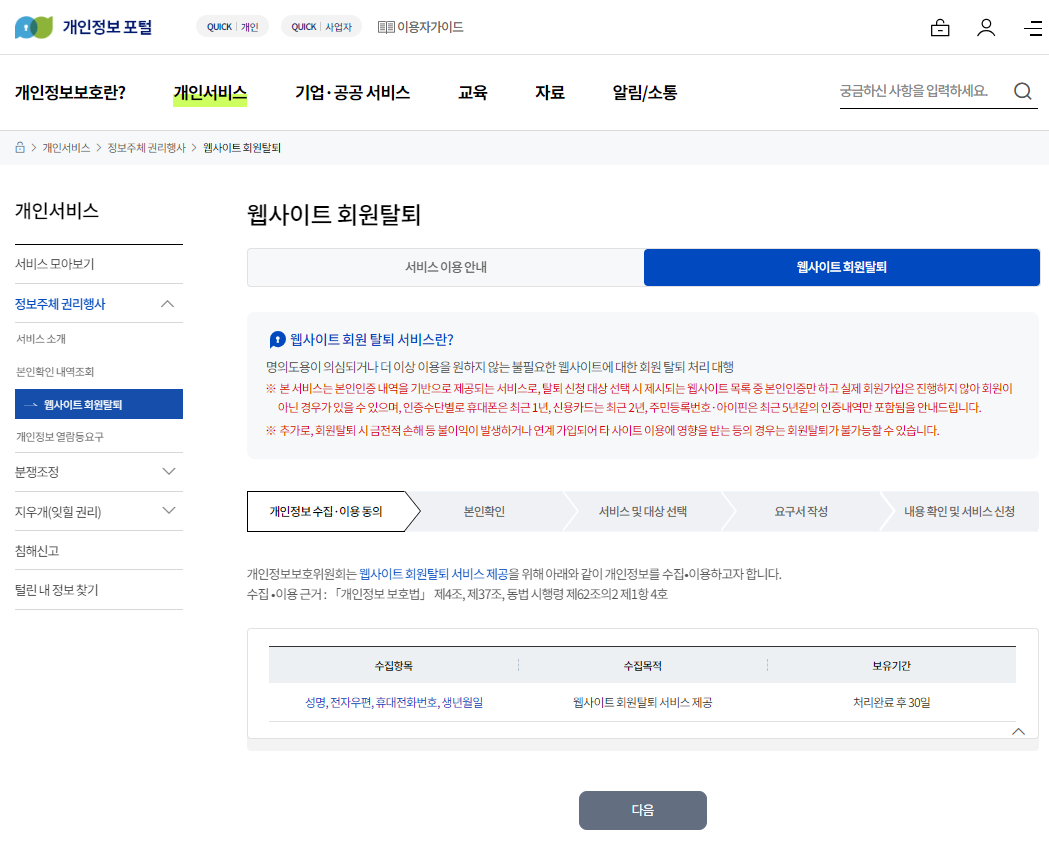The height and width of the screenshot is (852, 1049).
Task: Open the hamburger menu icon
Action: pos(1033,28)
